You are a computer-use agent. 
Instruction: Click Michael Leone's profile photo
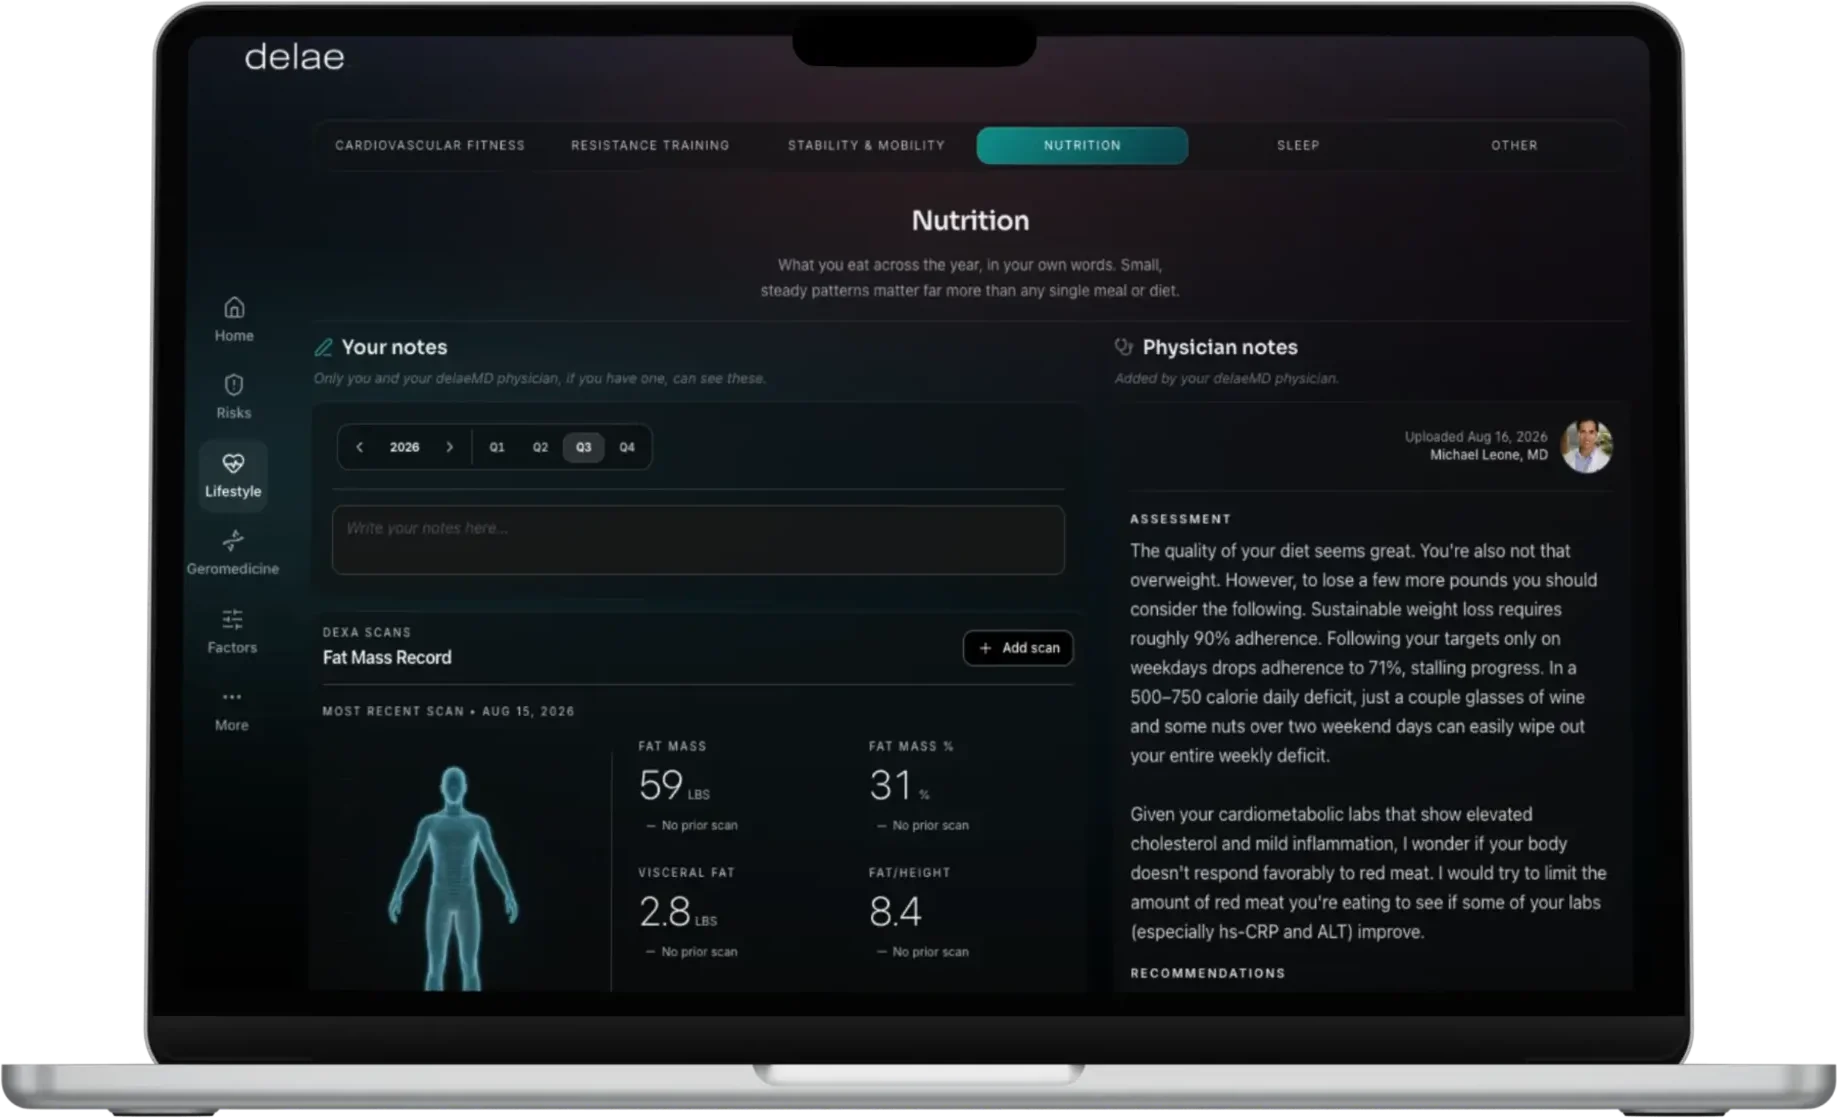tap(1587, 446)
